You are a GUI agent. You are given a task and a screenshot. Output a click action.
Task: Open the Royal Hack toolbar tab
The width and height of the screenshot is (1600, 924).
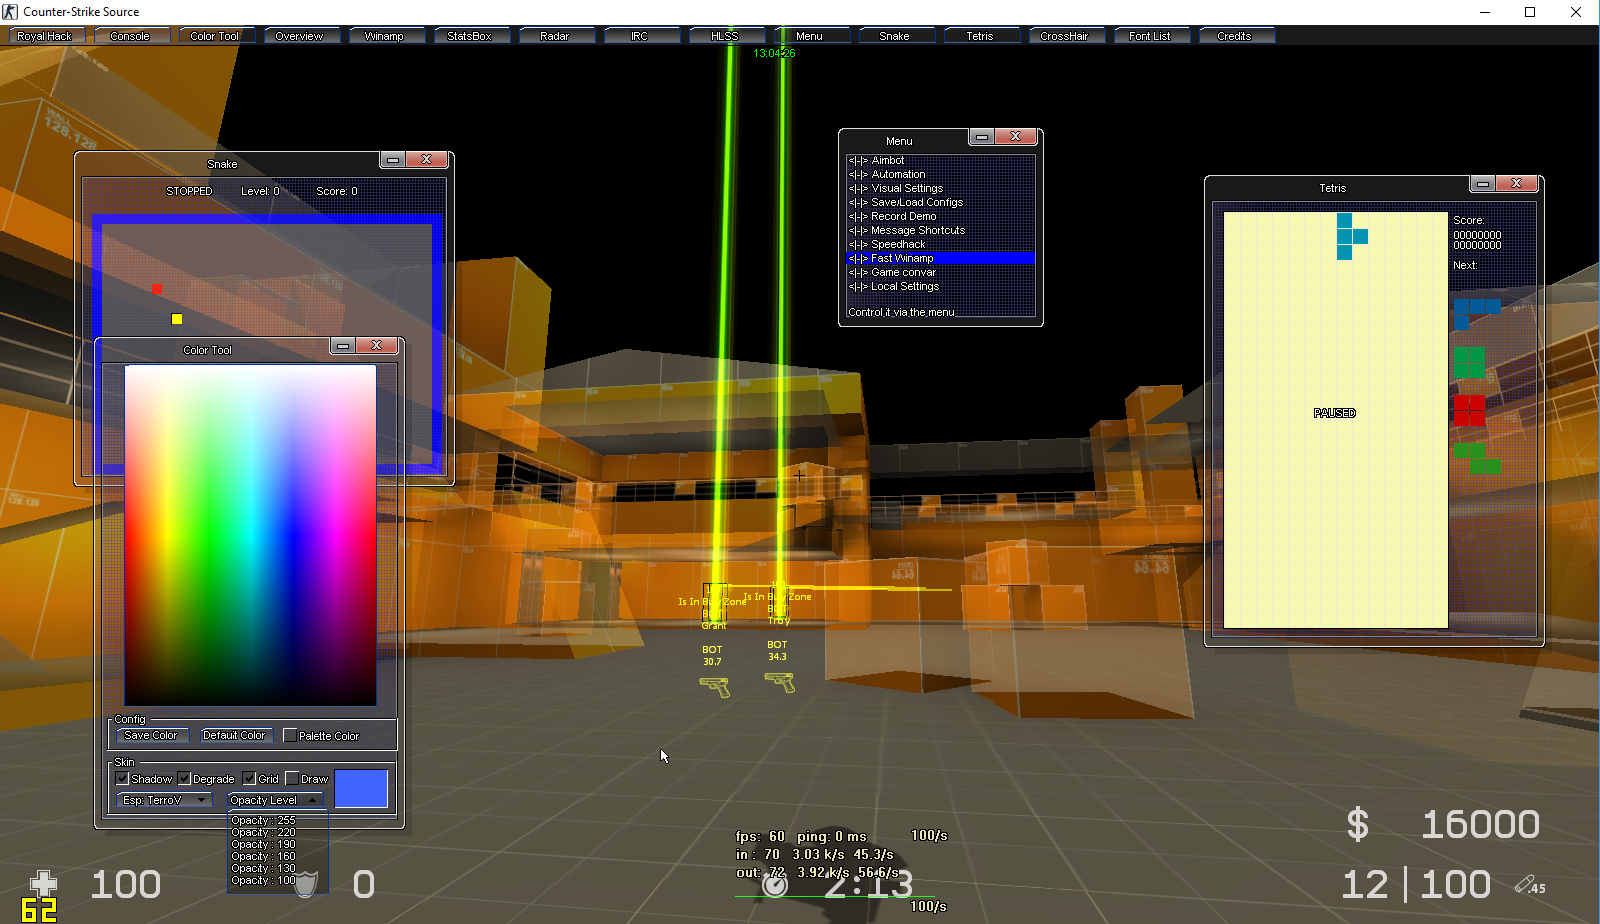coord(45,36)
